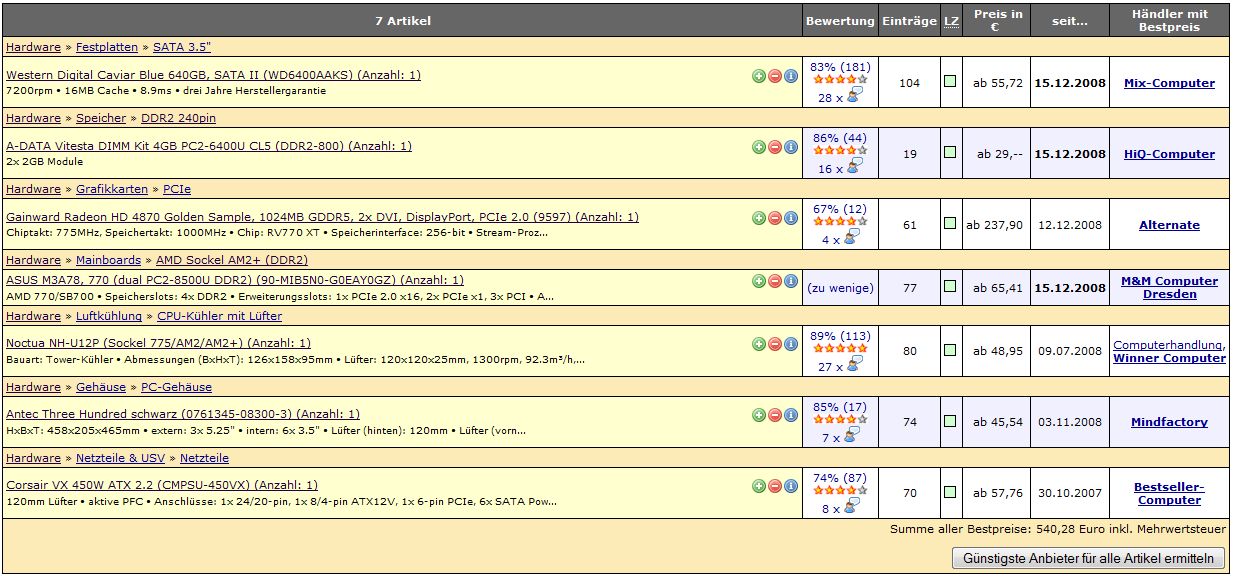Tick LZ checkbox for Noctua NH-U12P
The image size is (1233, 576).
pos(951,350)
